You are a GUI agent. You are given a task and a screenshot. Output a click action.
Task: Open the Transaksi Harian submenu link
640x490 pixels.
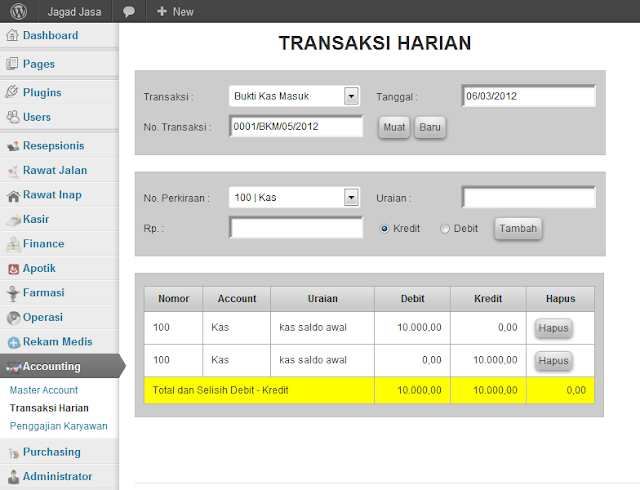[x=49, y=408]
